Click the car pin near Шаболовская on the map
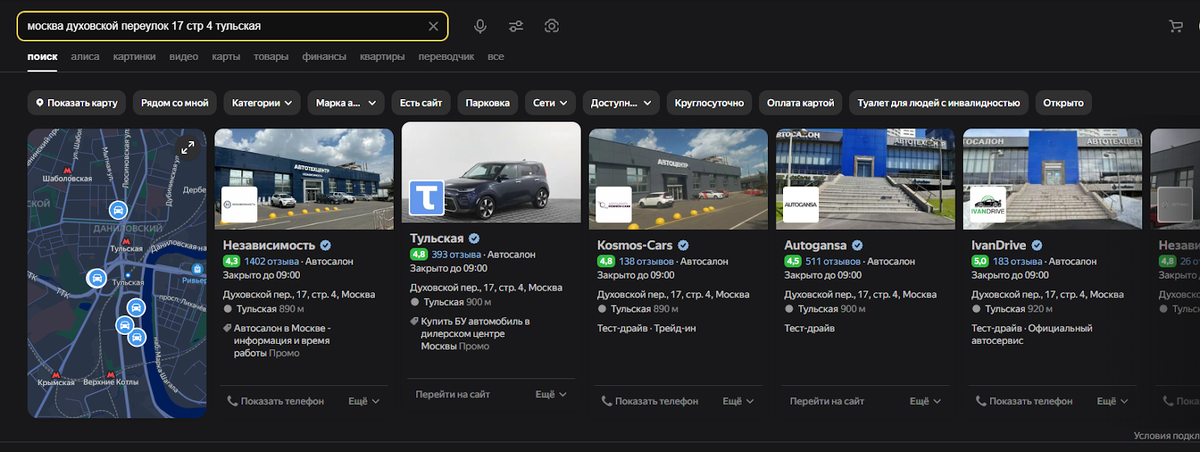 coord(117,210)
